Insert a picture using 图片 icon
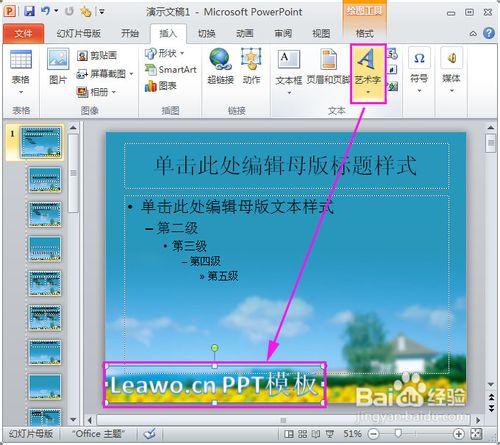Viewport: 500px width, 445px height. pos(58,59)
